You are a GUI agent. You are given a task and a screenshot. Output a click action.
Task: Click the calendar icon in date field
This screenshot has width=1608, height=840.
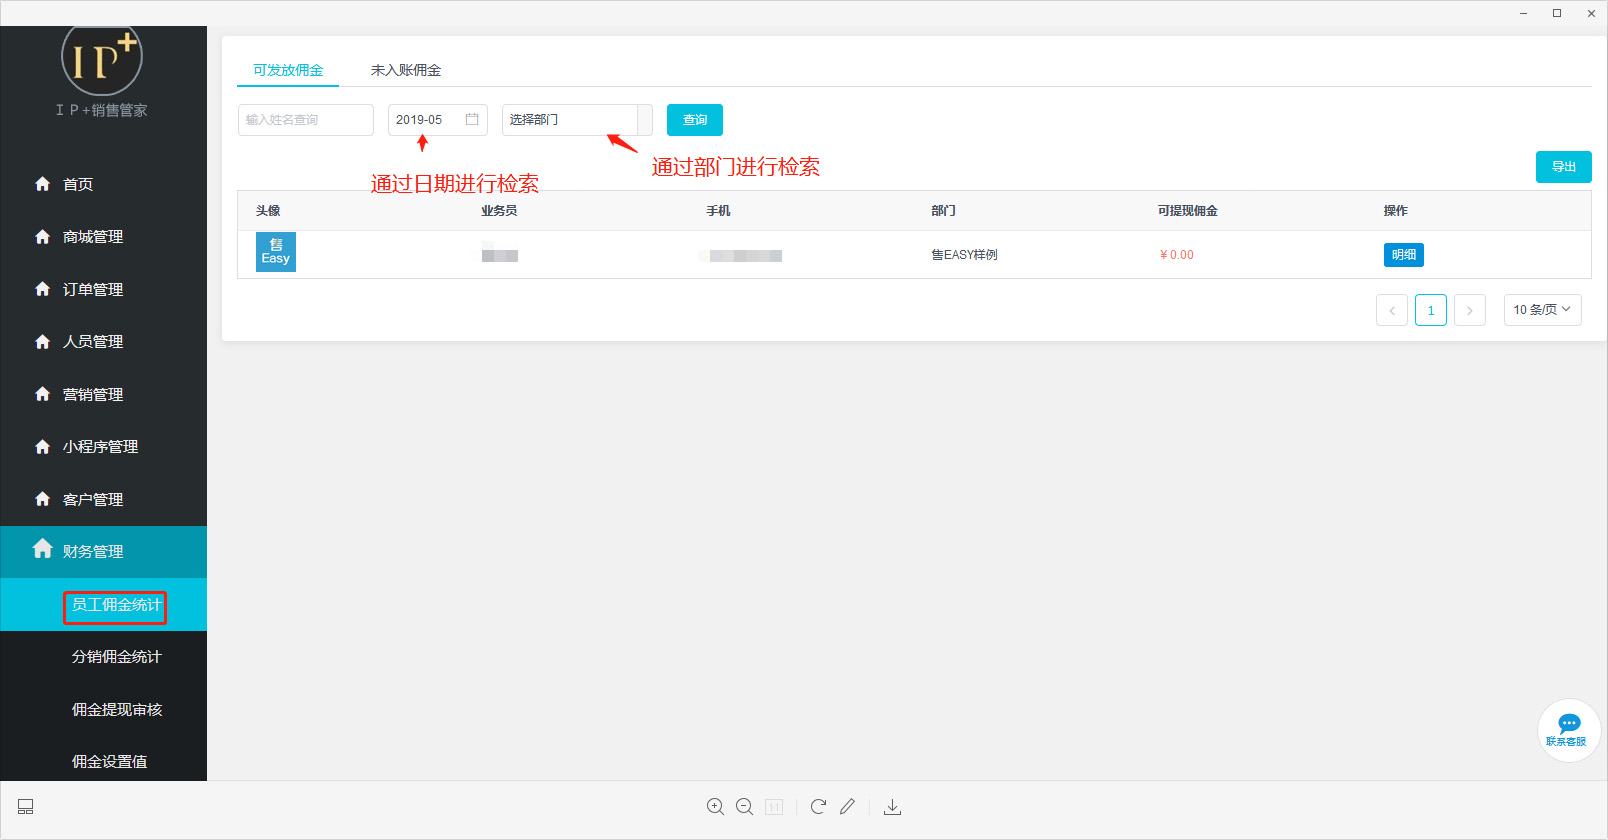pos(472,119)
